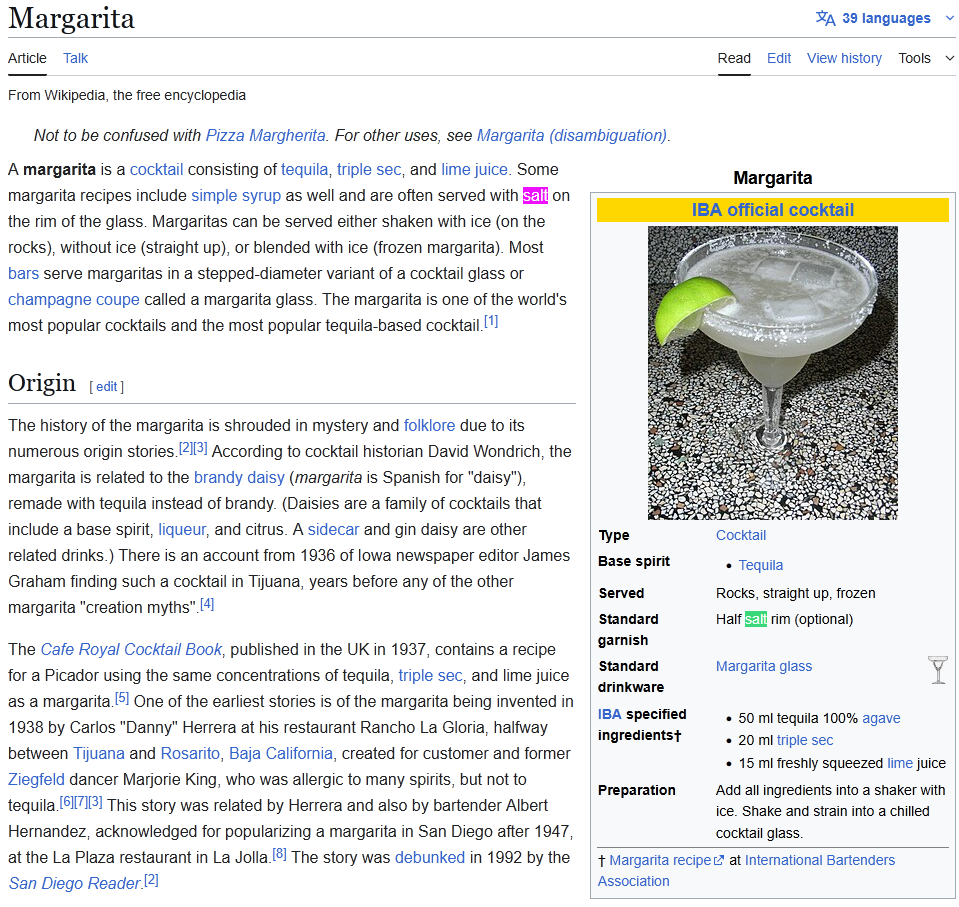Follow the Pizza Margherita link
Viewport: 959px width, 907px height.
click(x=265, y=135)
